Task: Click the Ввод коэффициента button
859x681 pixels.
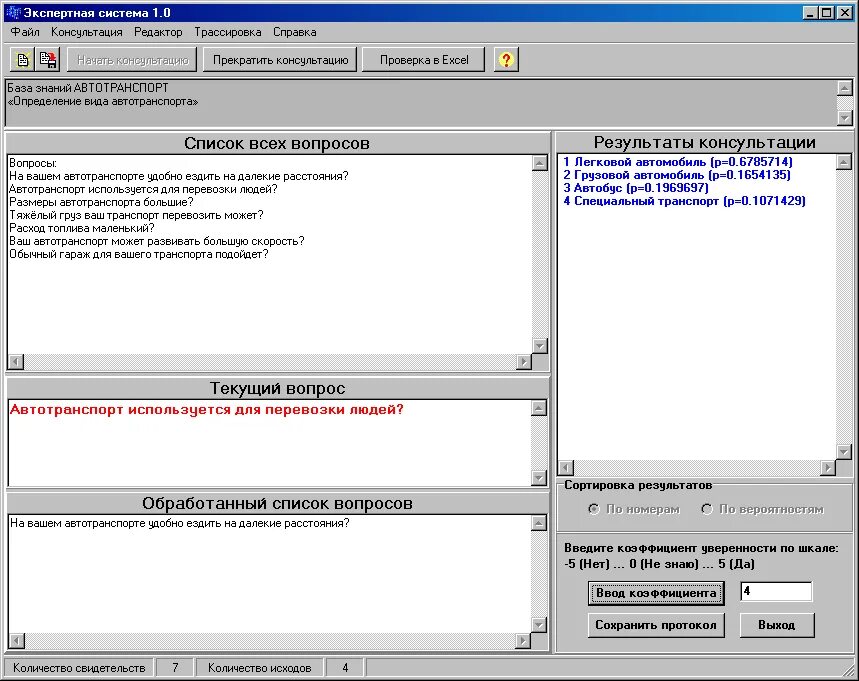Action: tap(656, 593)
